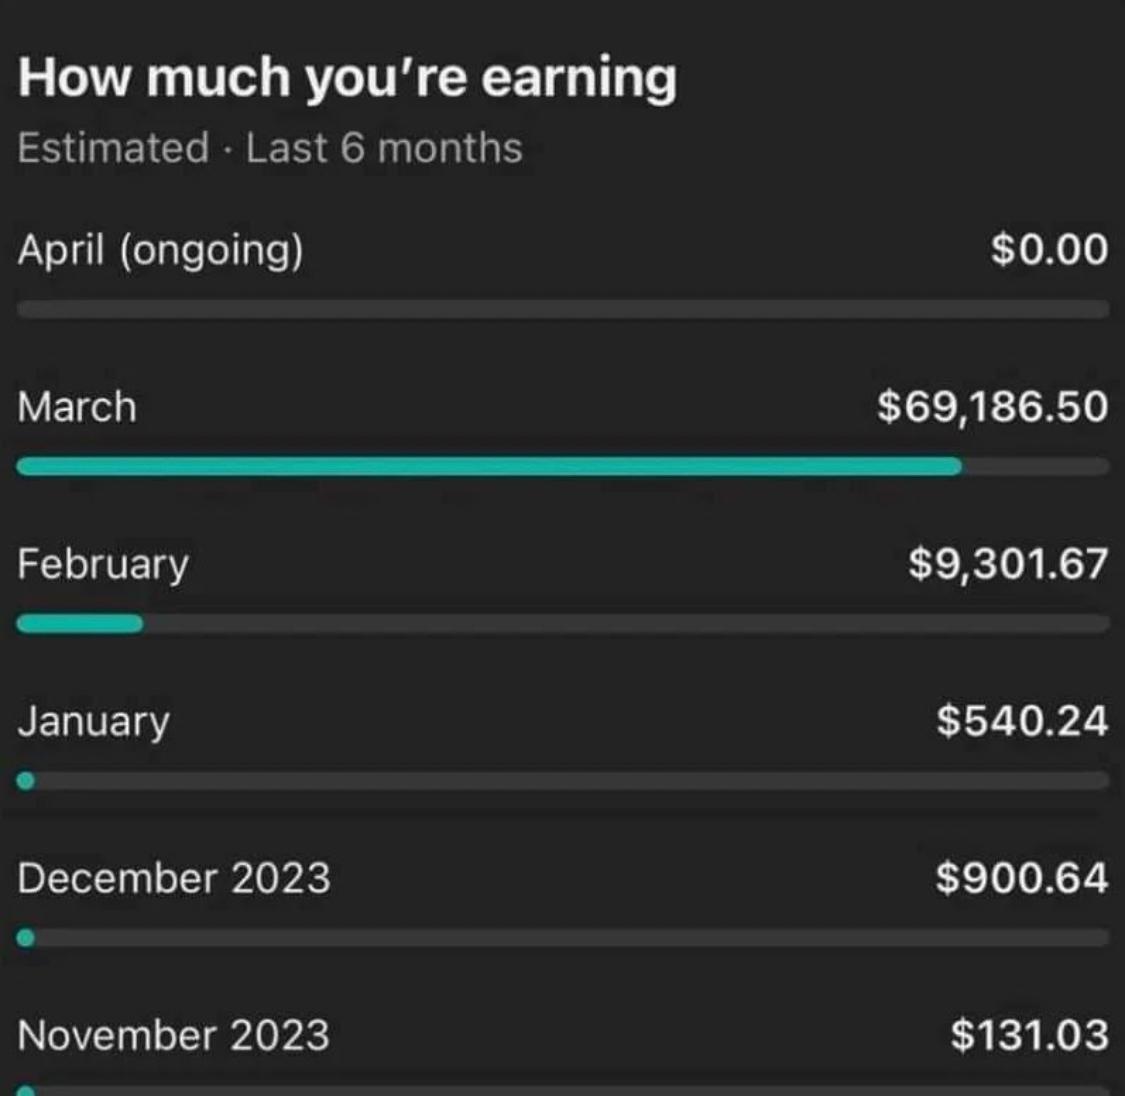
Task: Click the $0.00 April amount
Action: click(1049, 249)
